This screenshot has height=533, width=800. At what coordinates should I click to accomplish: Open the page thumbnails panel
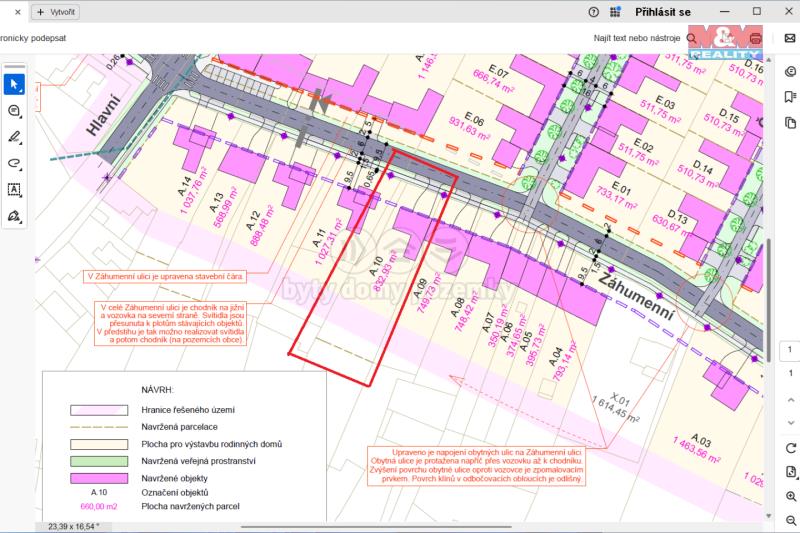tap(791, 122)
